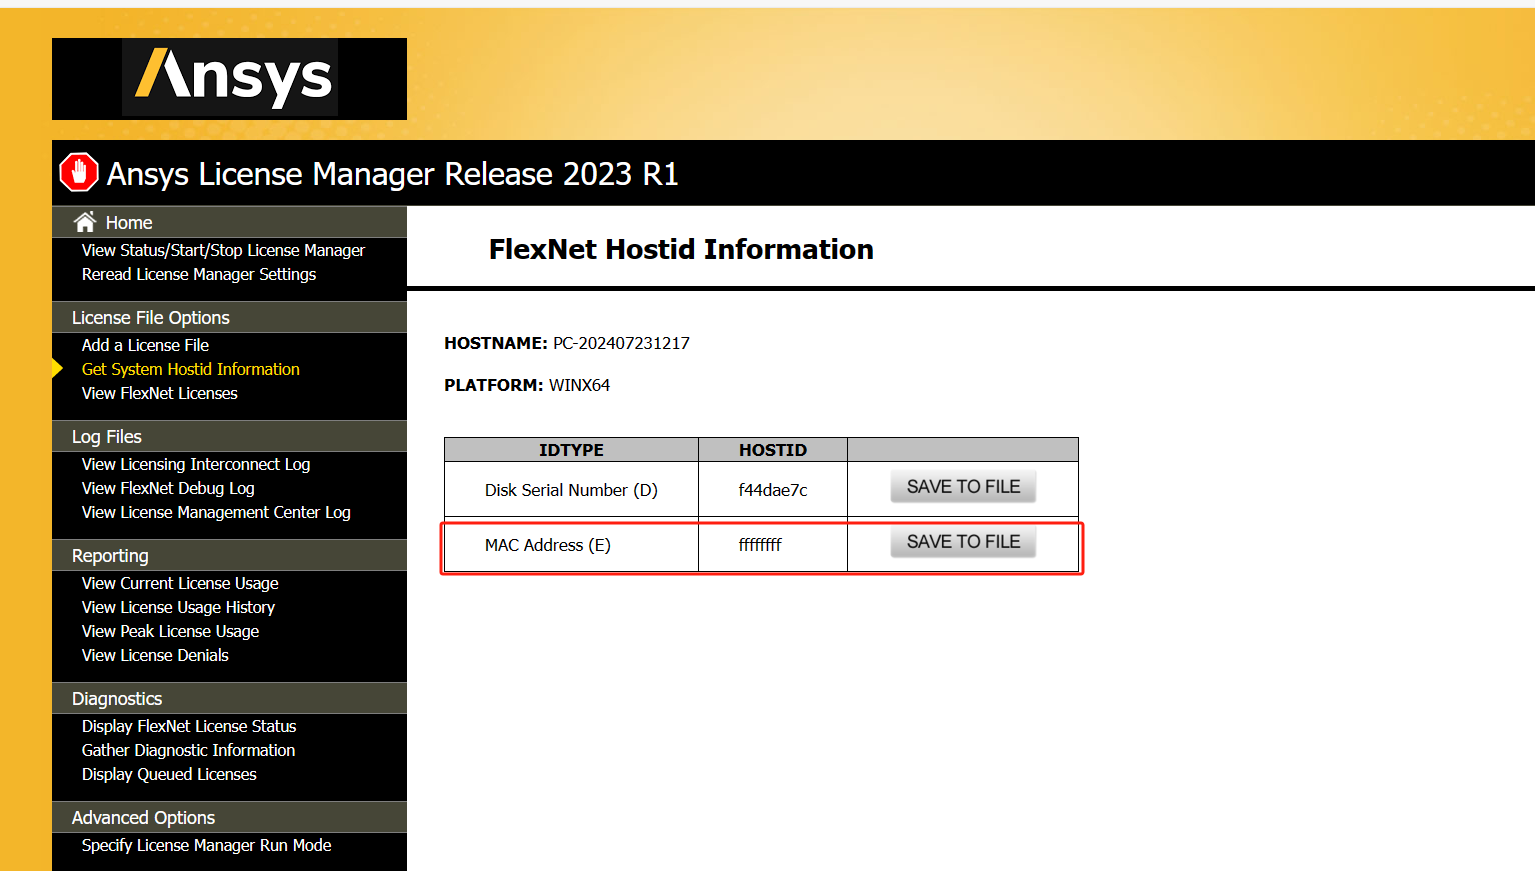Open Display Queued Licenses
The image size is (1535, 871).
pyautogui.click(x=169, y=774)
